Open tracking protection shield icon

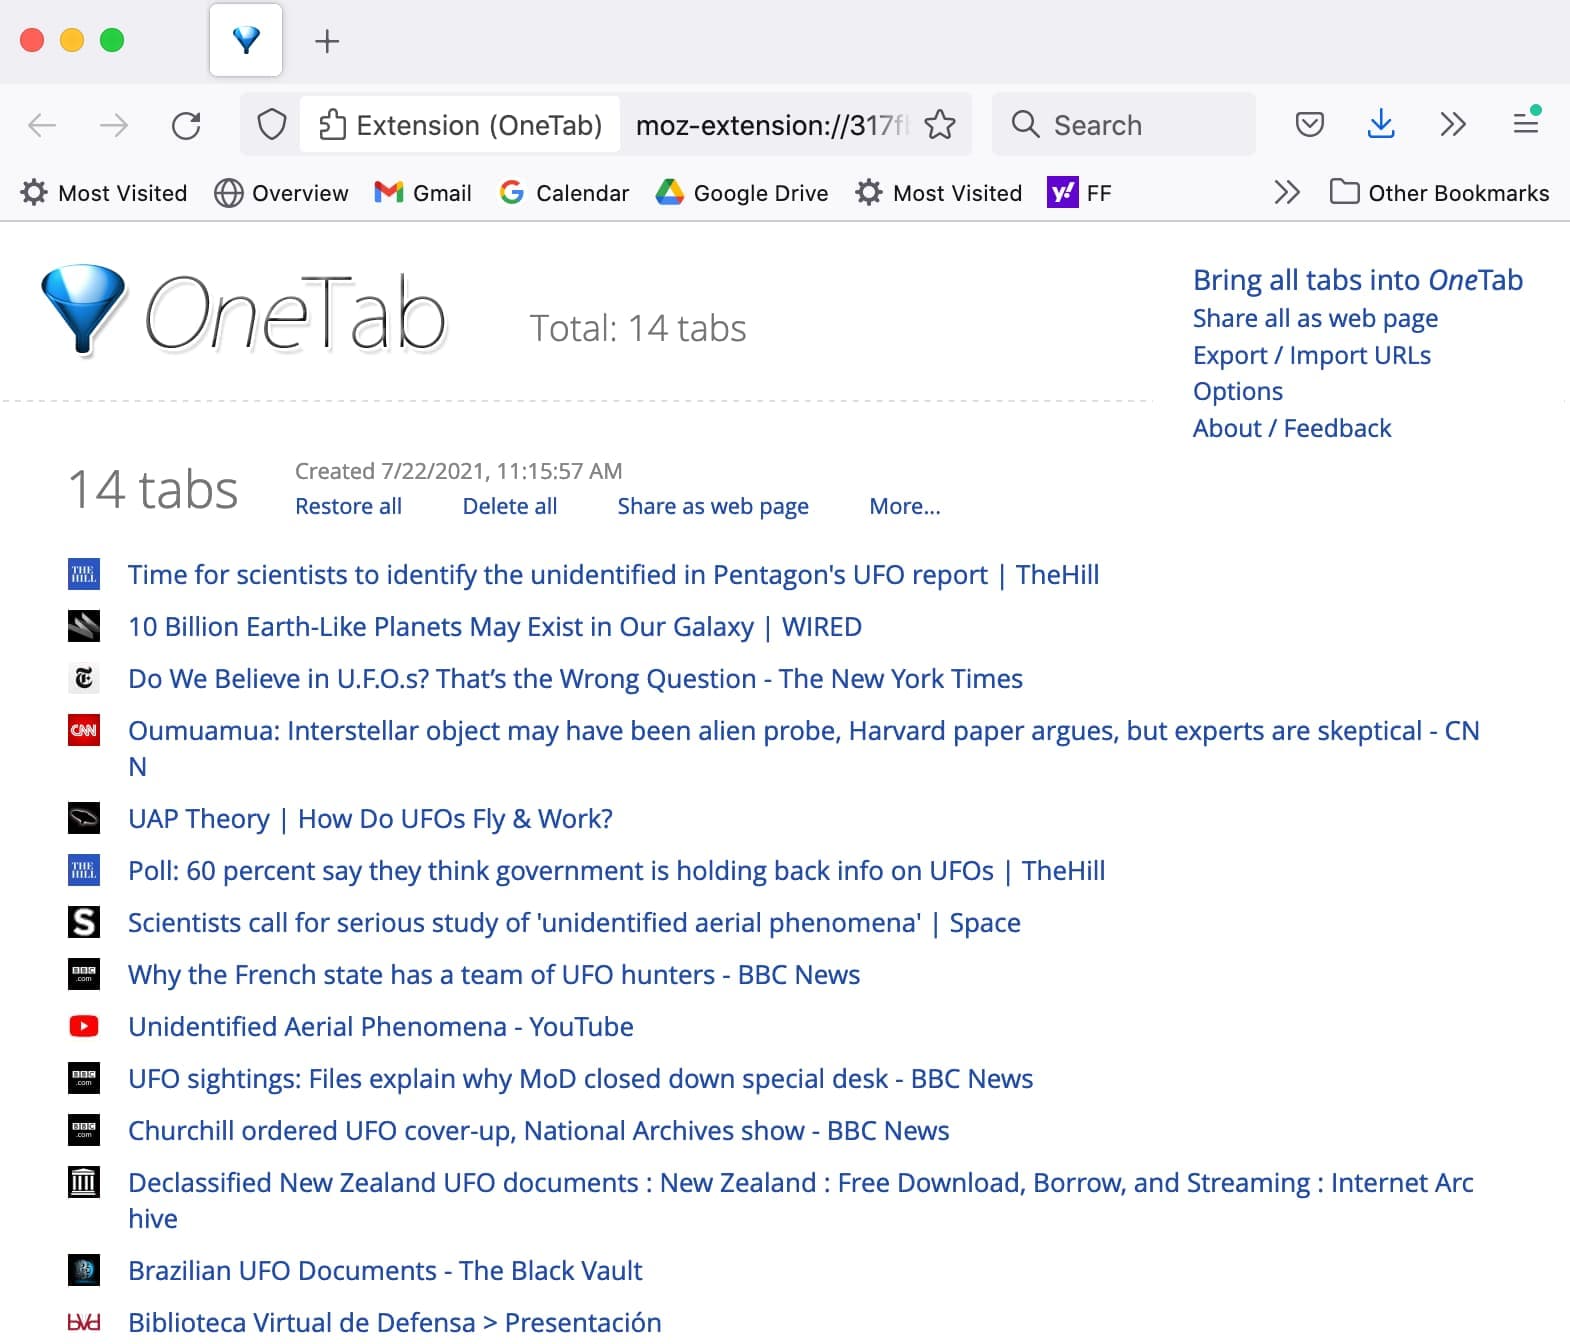(271, 125)
